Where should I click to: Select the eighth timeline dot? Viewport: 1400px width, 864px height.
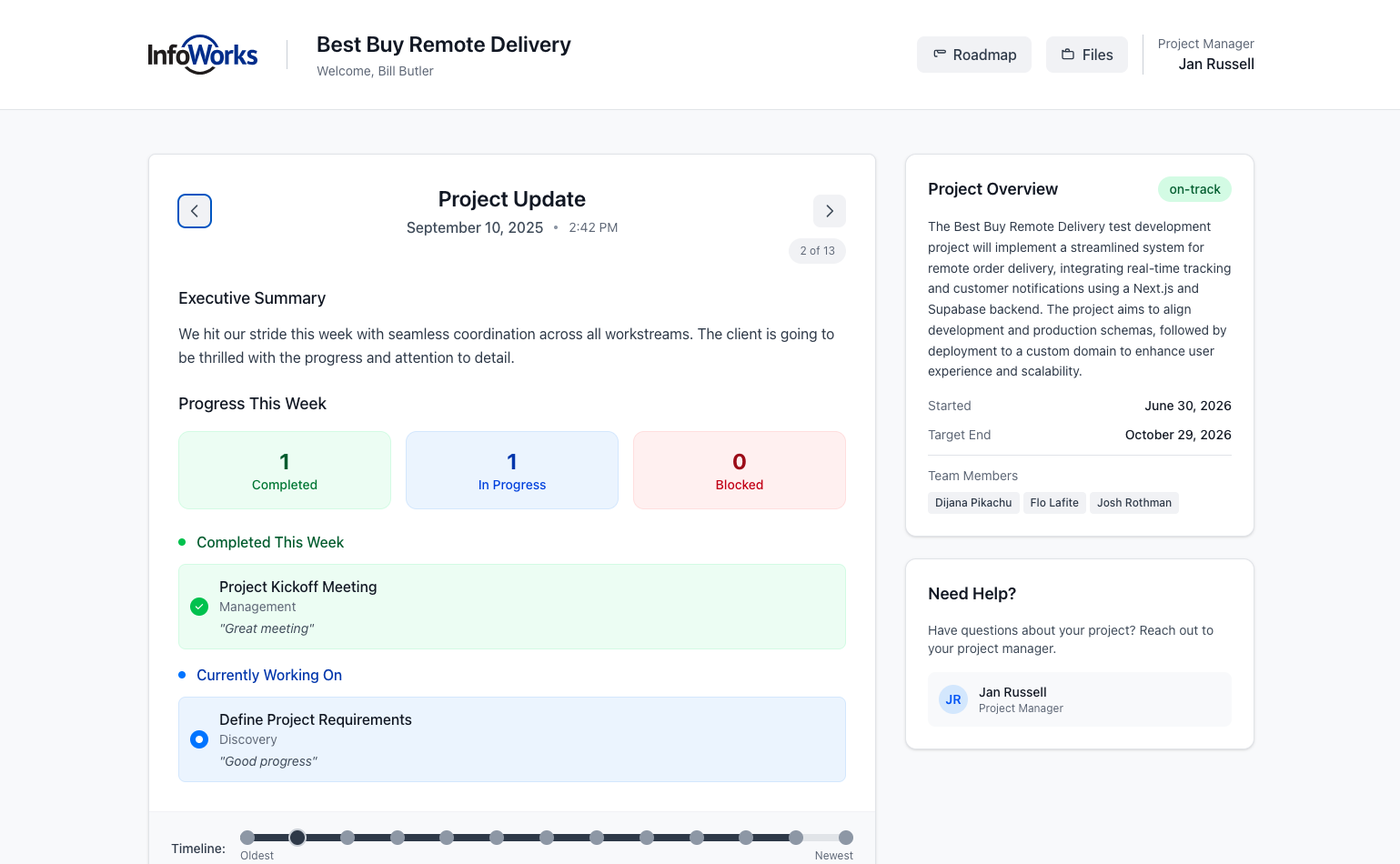(x=597, y=838)
